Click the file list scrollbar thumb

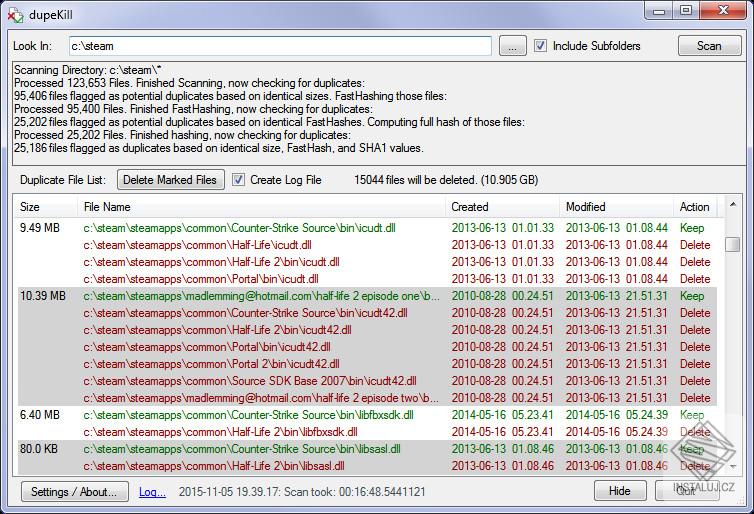tap(733, 244)
